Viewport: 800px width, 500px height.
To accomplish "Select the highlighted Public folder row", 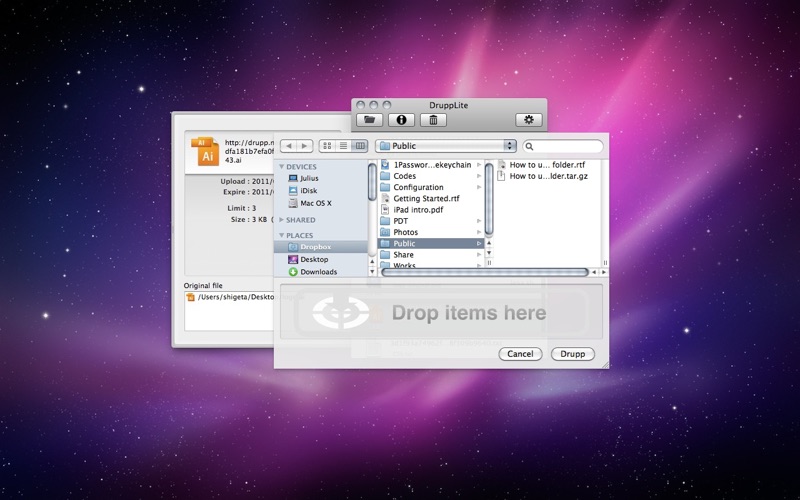I will tap(431, 243).
